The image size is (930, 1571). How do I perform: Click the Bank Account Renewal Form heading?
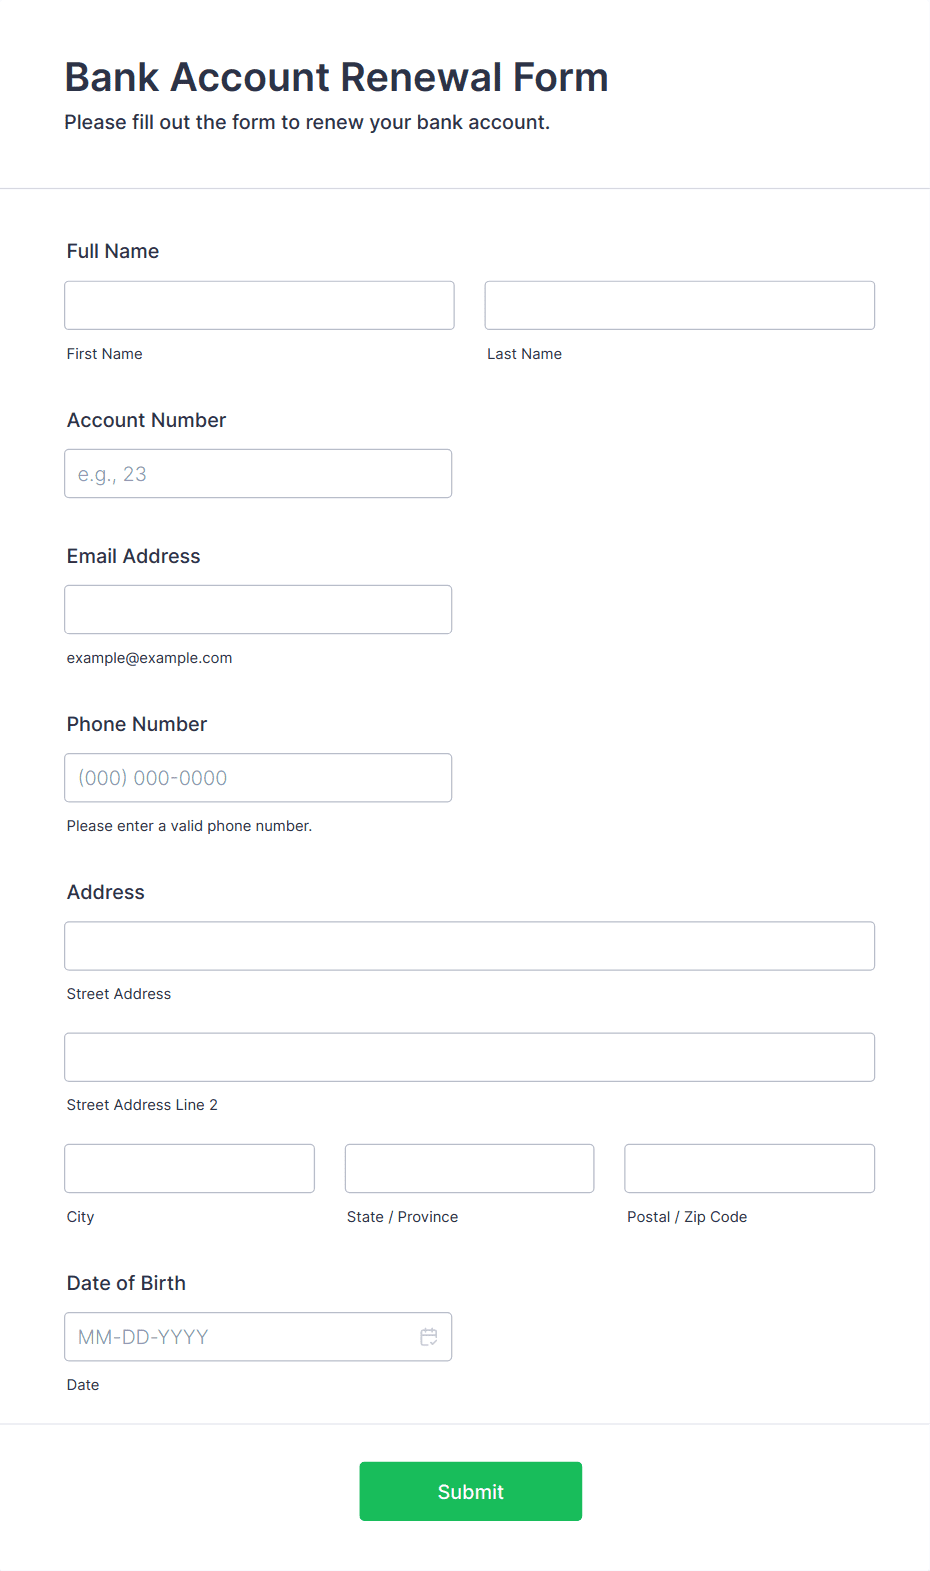click(337, 77)
